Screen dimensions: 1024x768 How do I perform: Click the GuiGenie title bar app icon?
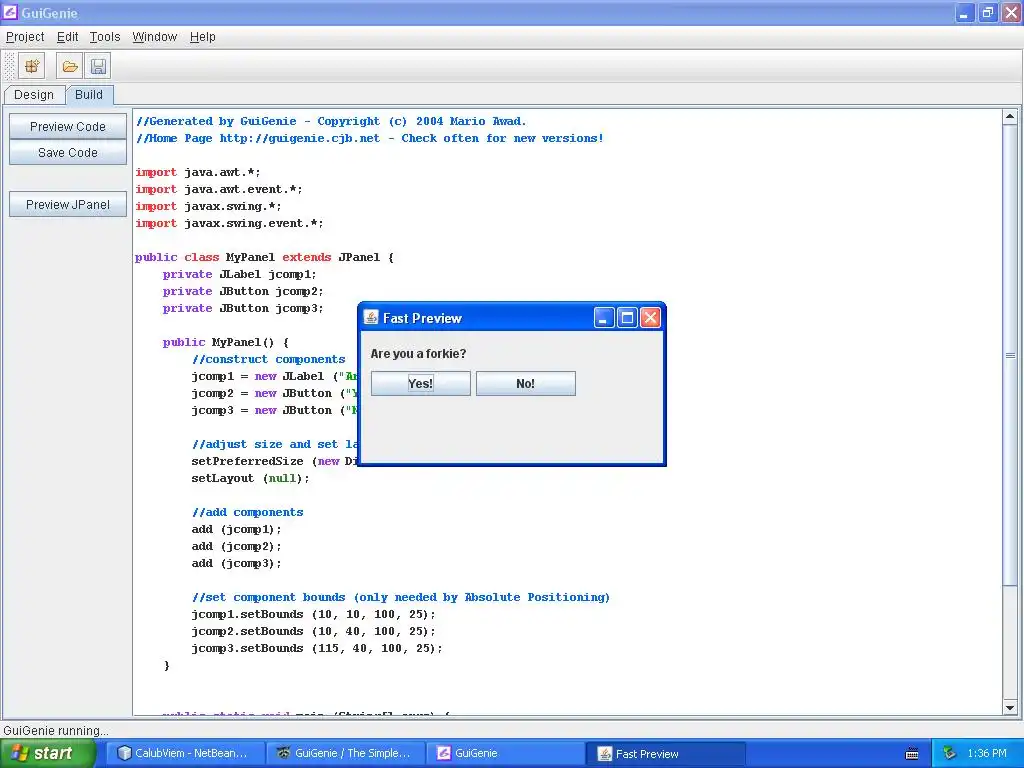[x=10, y=12]
